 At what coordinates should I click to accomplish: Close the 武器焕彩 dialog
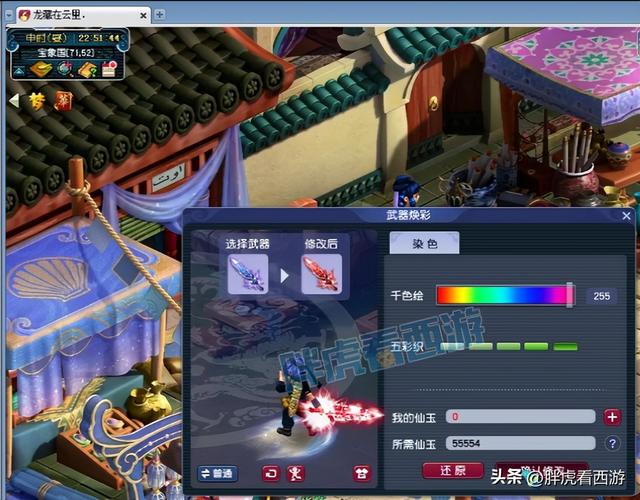pyautogui.click(x=627, y=216)
